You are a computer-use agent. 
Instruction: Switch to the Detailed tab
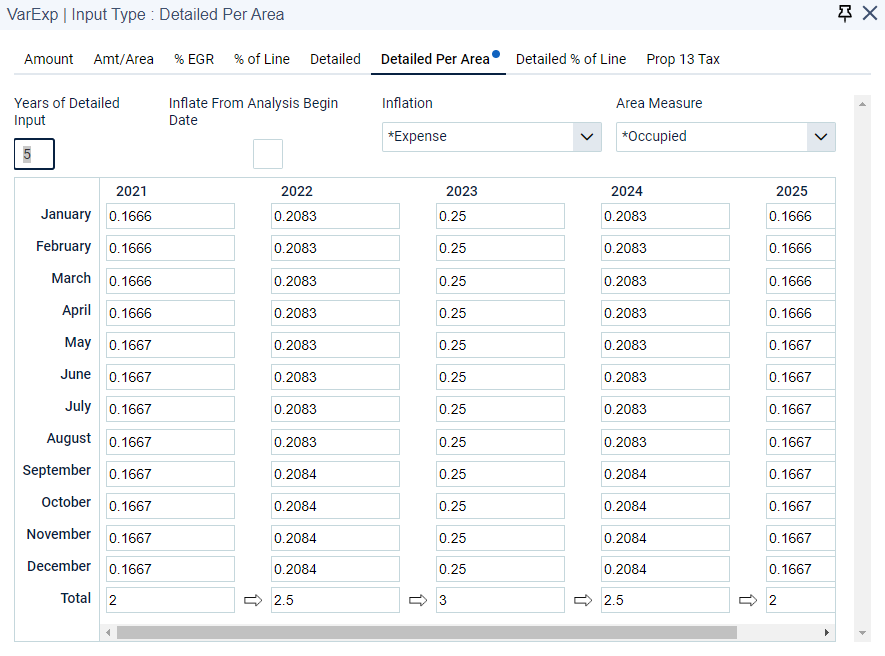pos(335,59)
